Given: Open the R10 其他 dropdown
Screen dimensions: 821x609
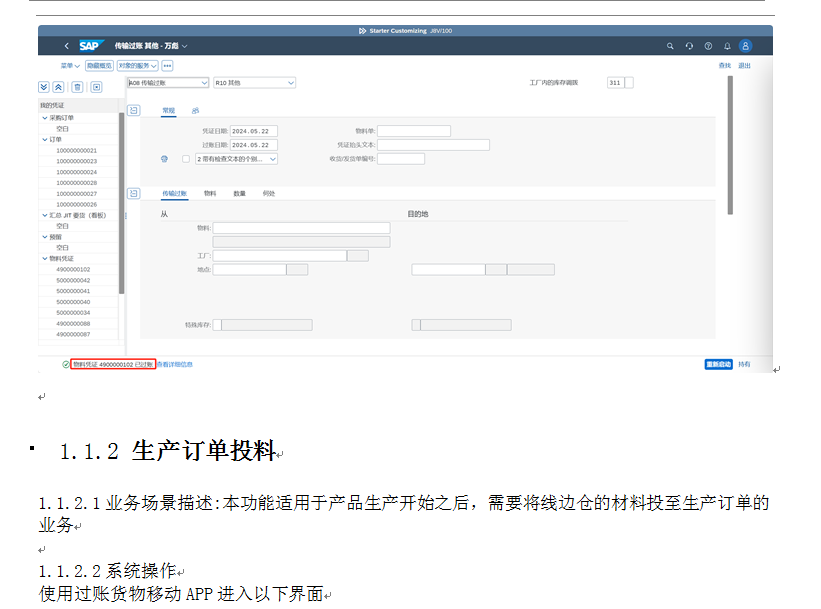Looking at the screenshot, I should pos(290,83).
